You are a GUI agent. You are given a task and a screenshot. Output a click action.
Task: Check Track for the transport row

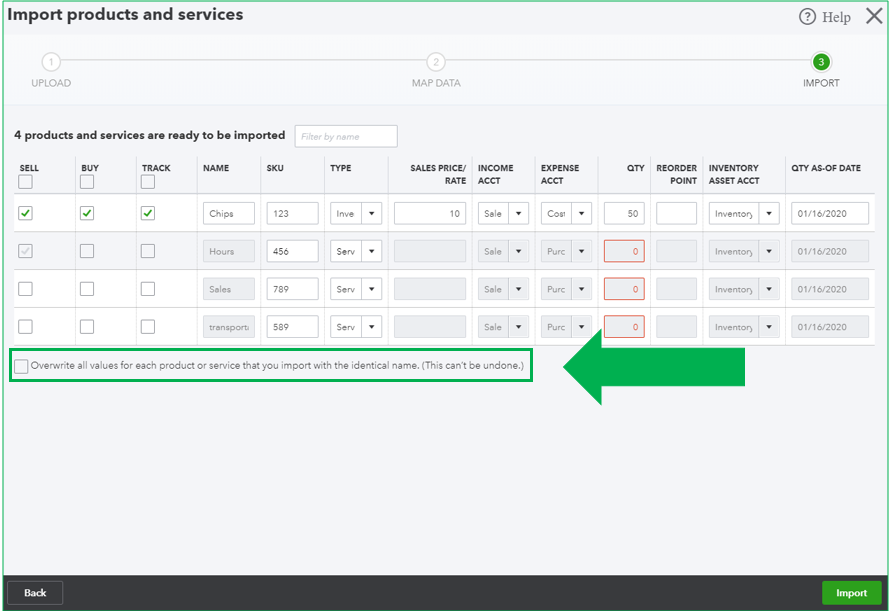tap(148, 327)
